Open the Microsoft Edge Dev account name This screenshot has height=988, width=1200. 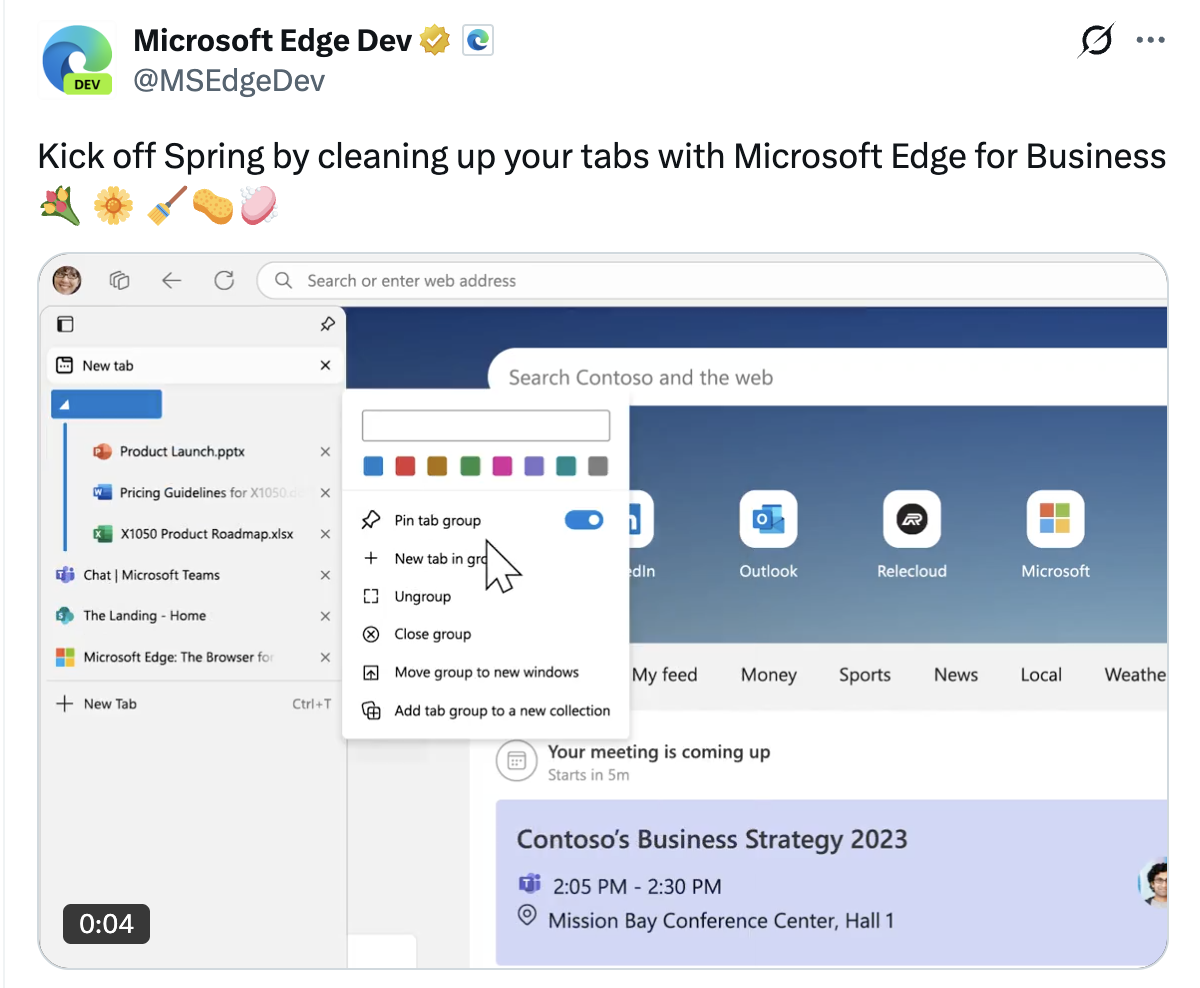tap(272, 41)
